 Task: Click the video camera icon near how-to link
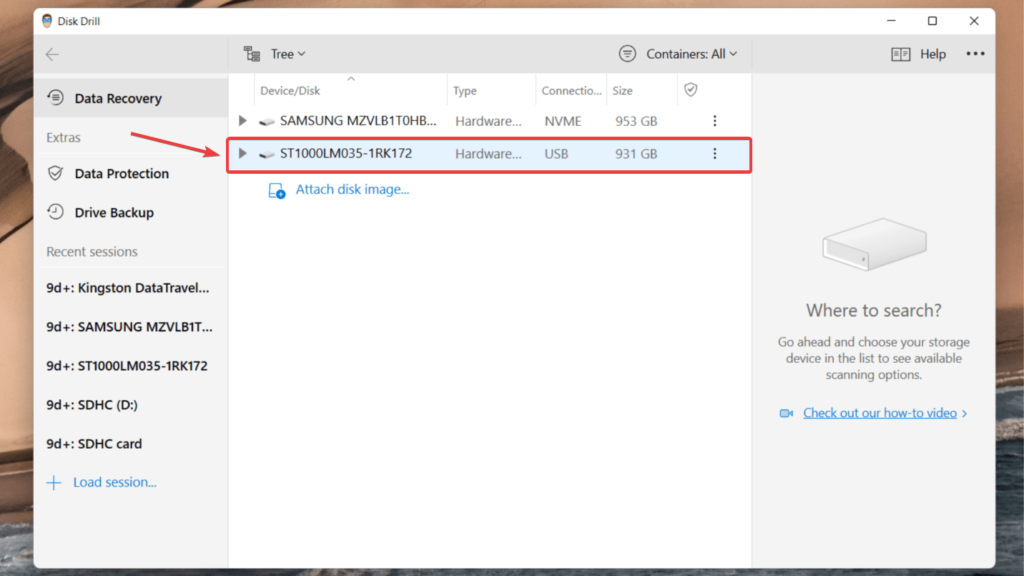tap(788, 412)
